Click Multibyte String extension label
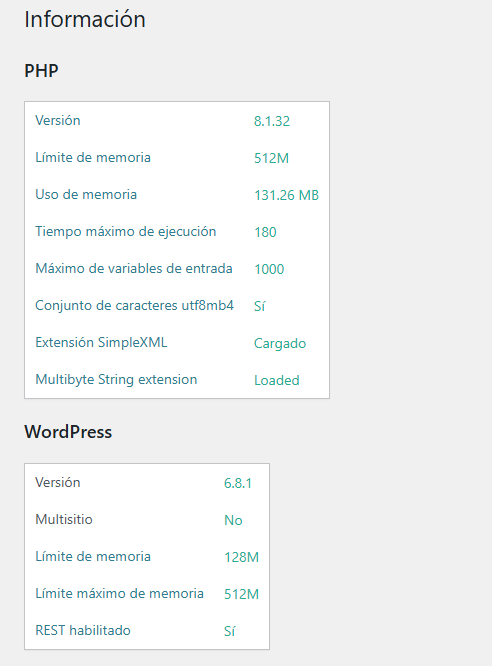The image size is (492, 666). point(116,379)
